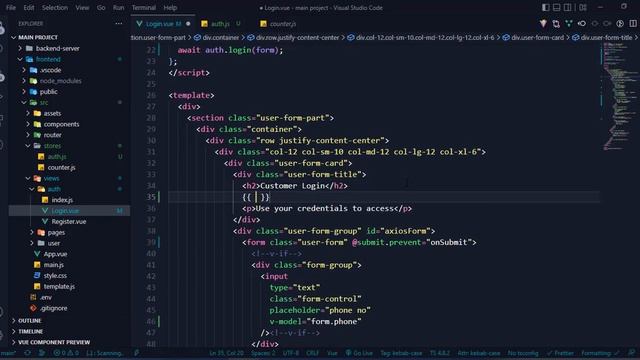The image size is (640, 360).
Task: Toggle the bottom panel layout icon
Action: (x=557, y=7)
